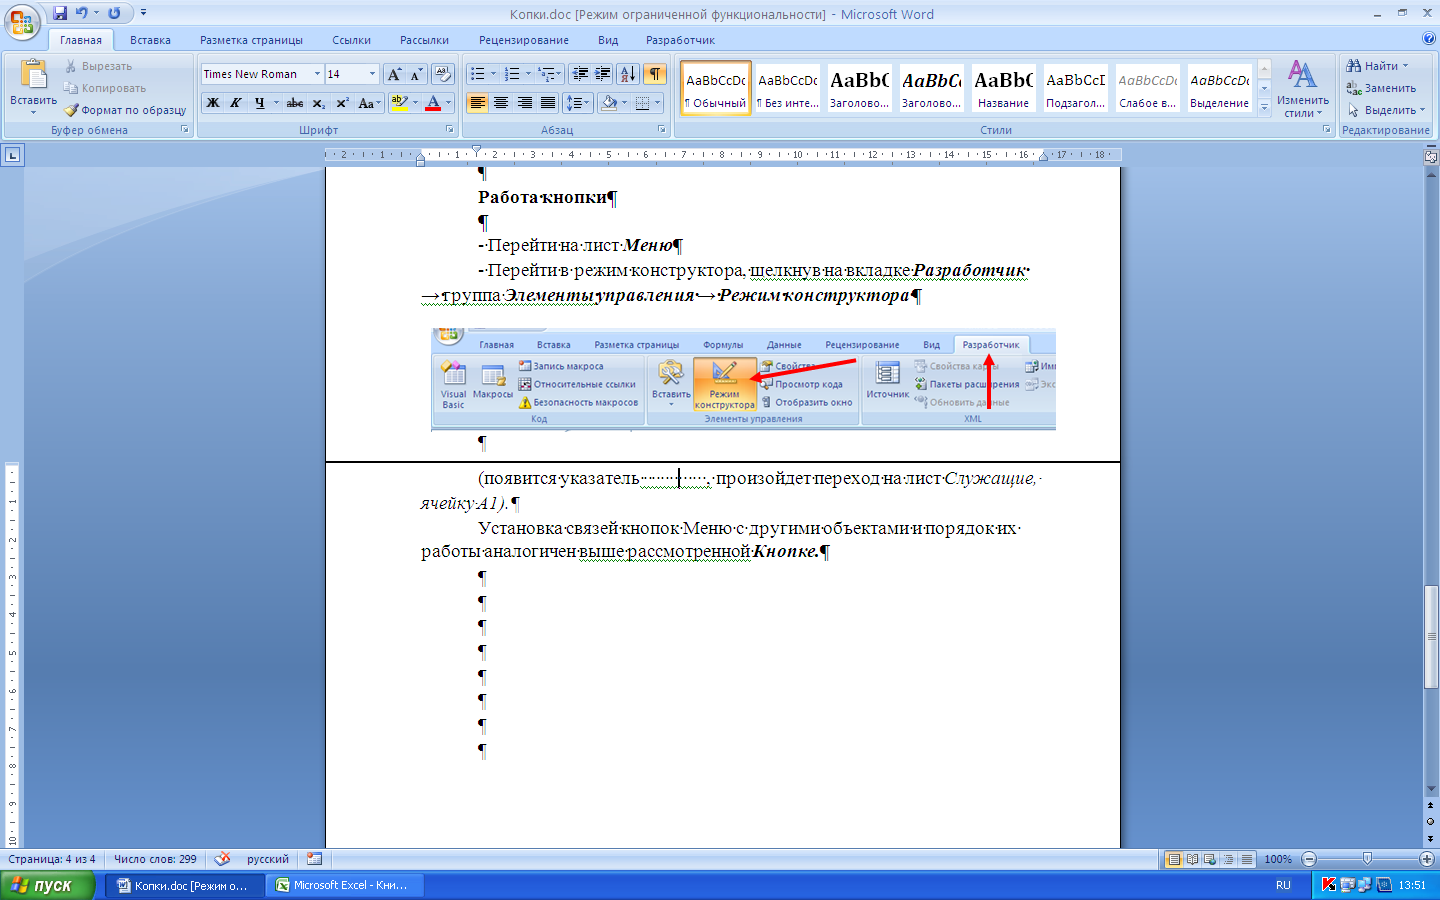
Task: Apply the Обычный style
Action: tap(716, 88)
